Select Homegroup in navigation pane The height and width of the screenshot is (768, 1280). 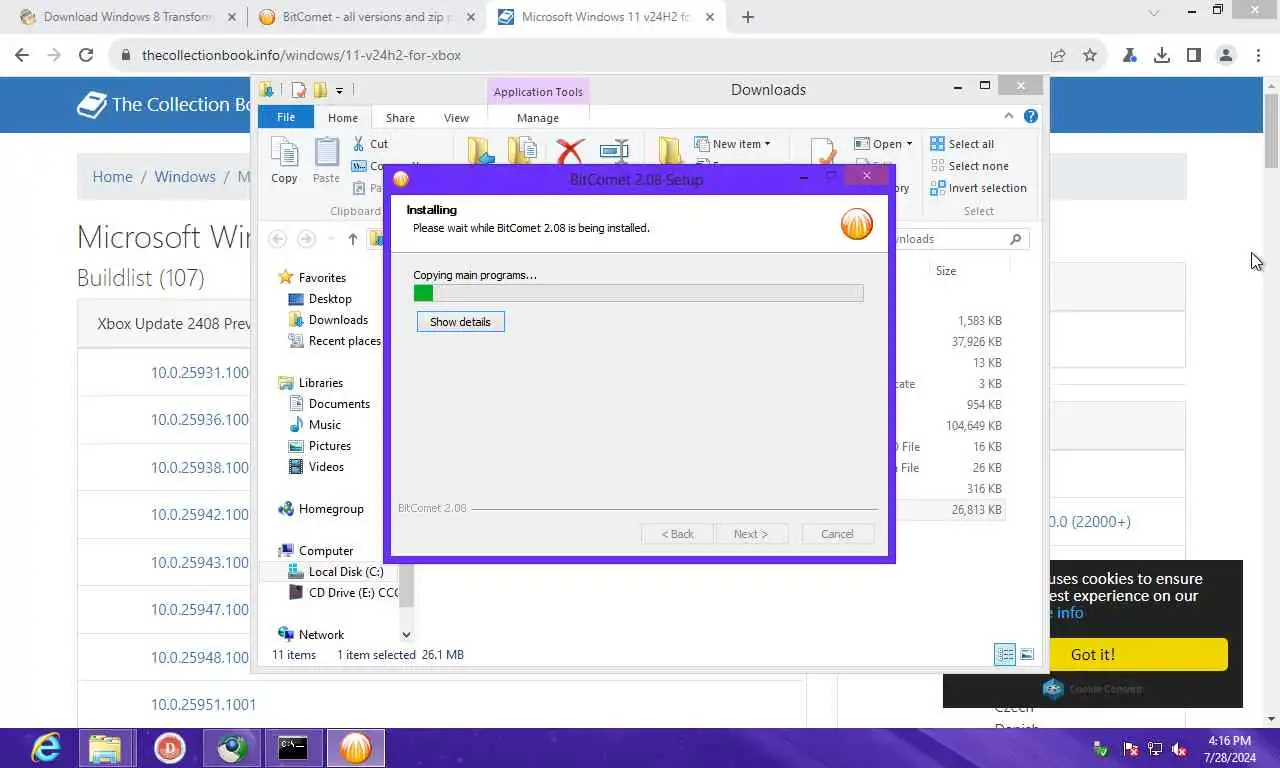(x=321, y=509)
